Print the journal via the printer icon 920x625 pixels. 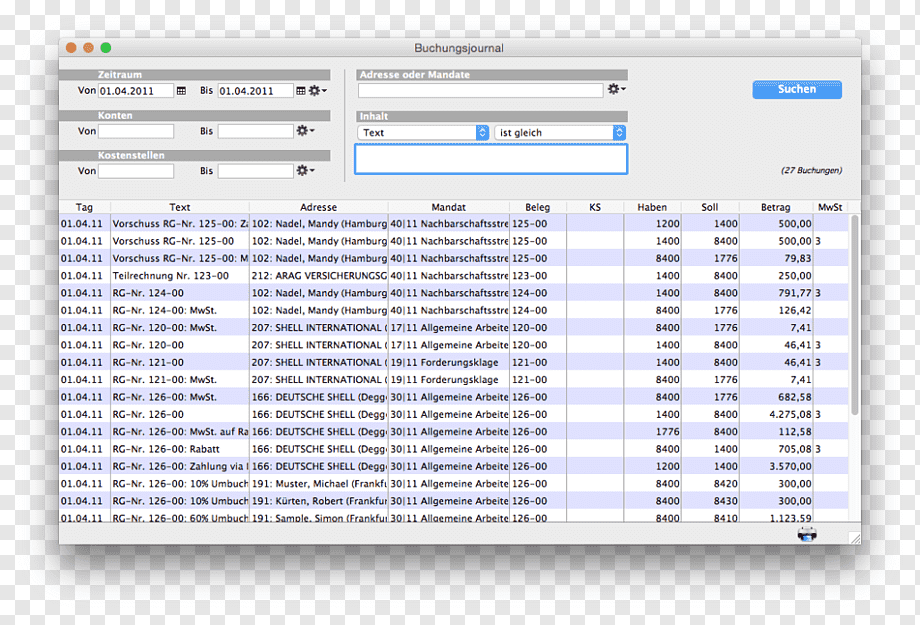coord(807,534)
